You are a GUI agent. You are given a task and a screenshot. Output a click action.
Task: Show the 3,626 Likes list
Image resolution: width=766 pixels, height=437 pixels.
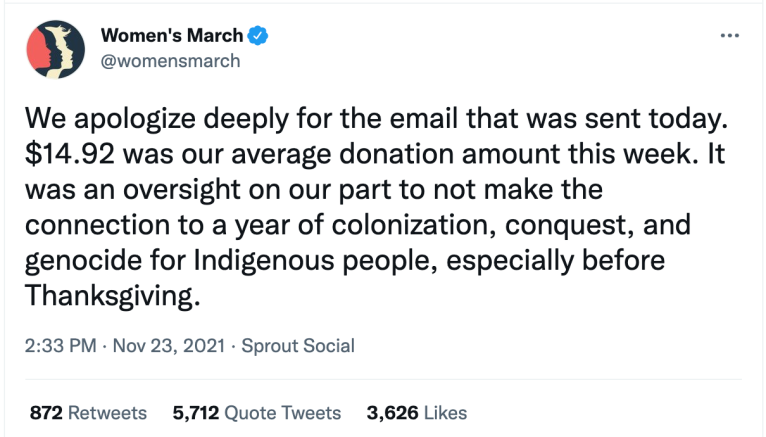click(x=417, y=412)
